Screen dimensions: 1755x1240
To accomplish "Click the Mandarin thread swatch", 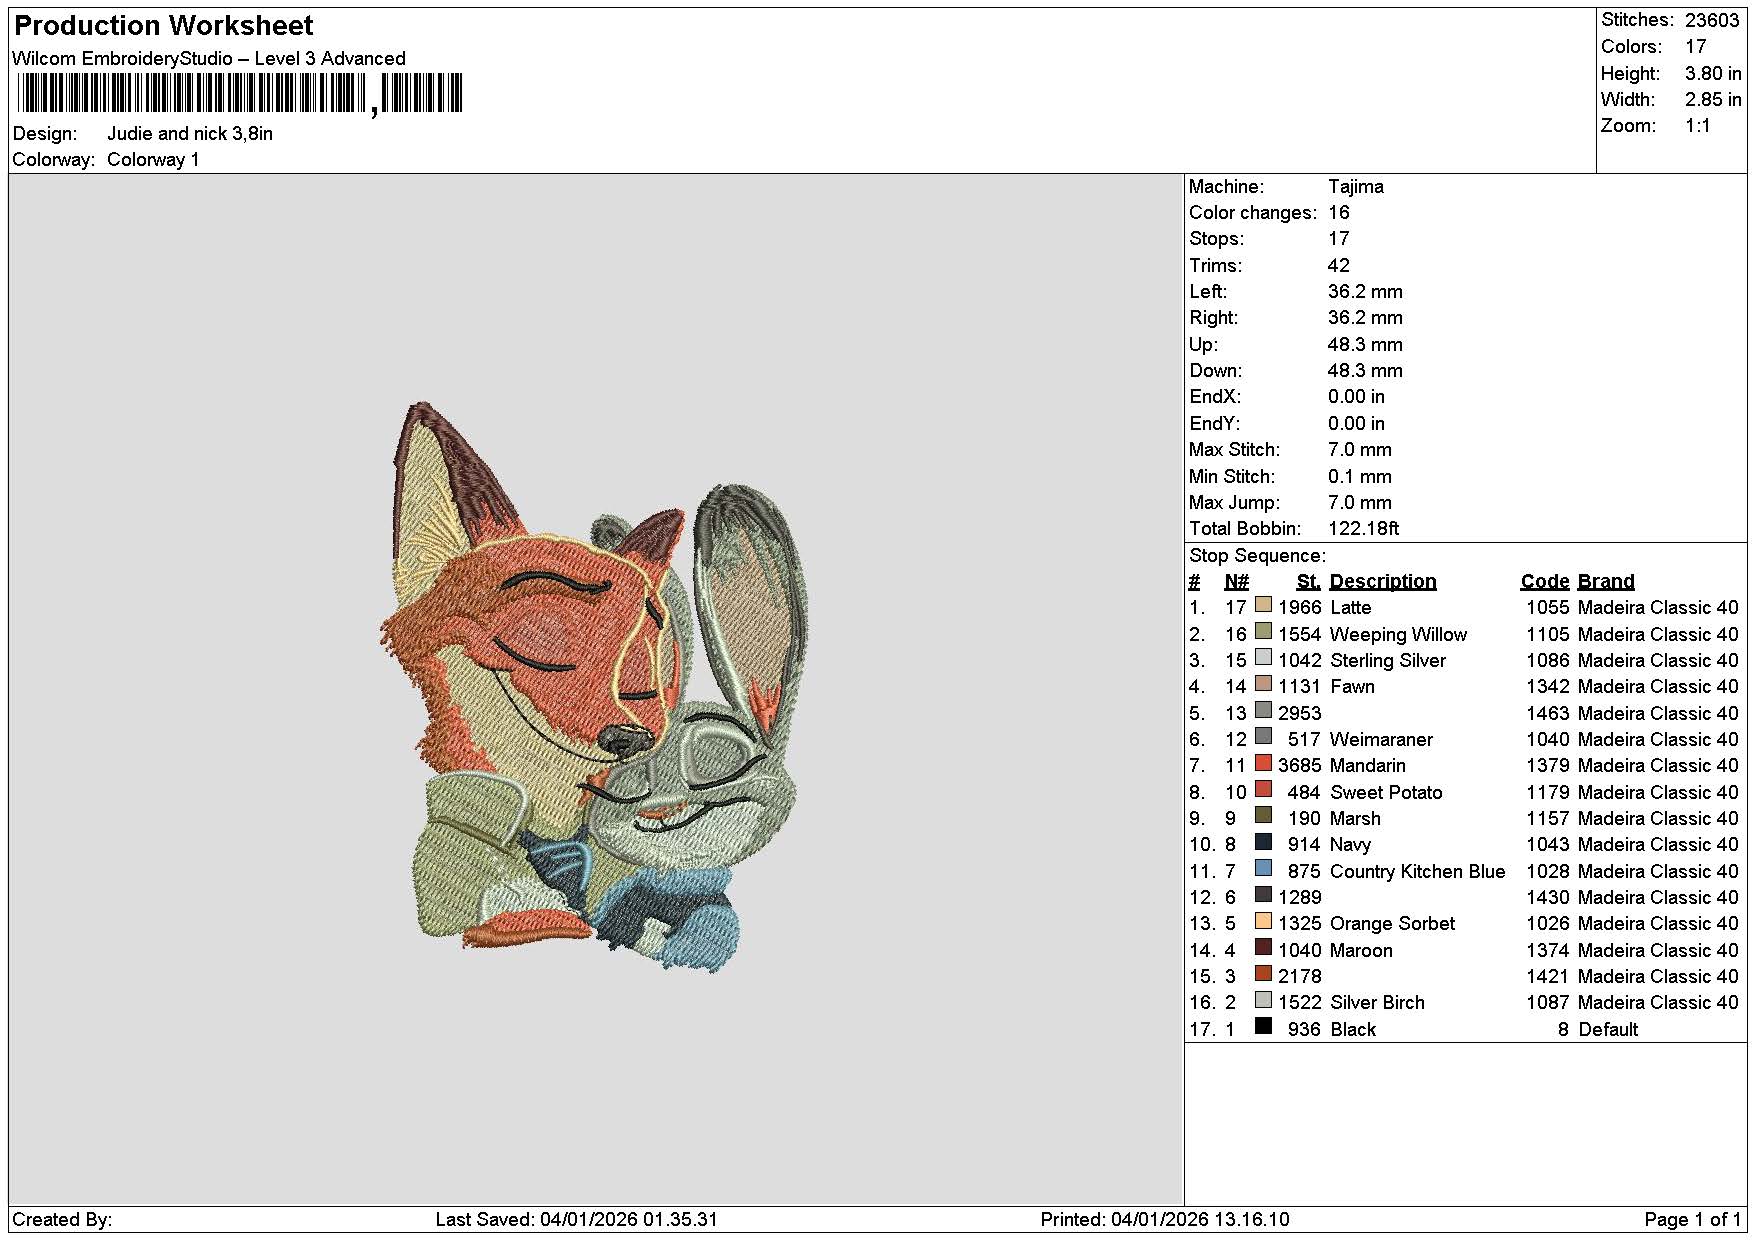I will tap(1263, 764).
